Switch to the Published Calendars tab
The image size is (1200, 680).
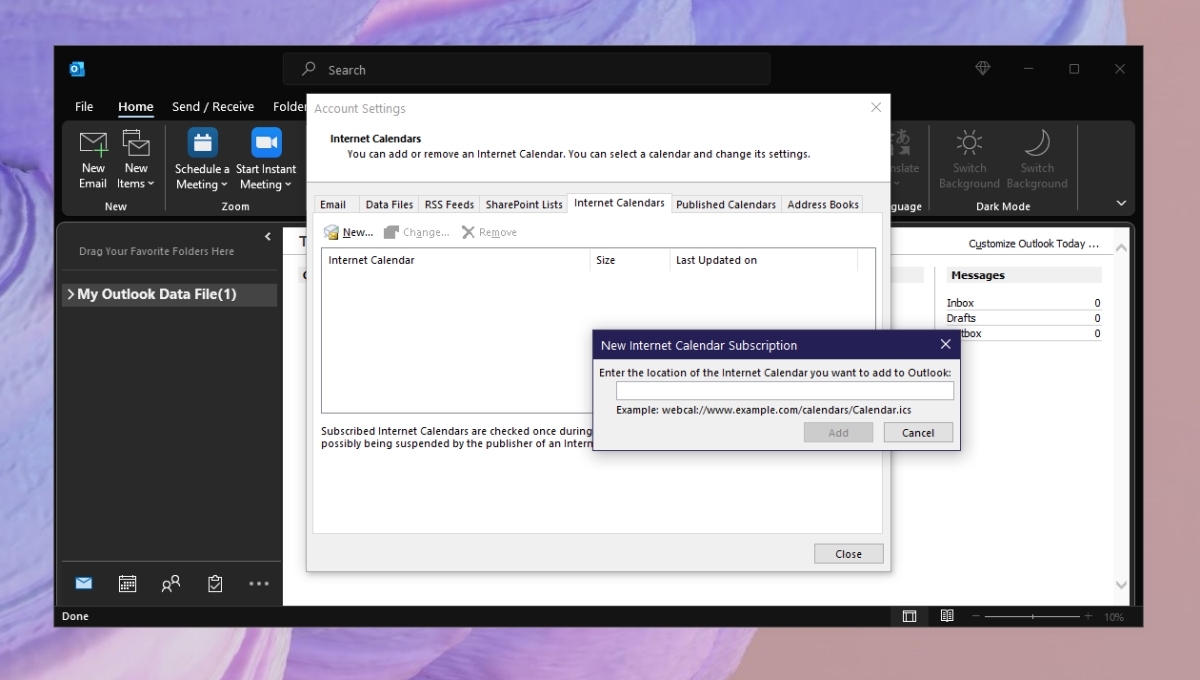(x=726, y=204)
